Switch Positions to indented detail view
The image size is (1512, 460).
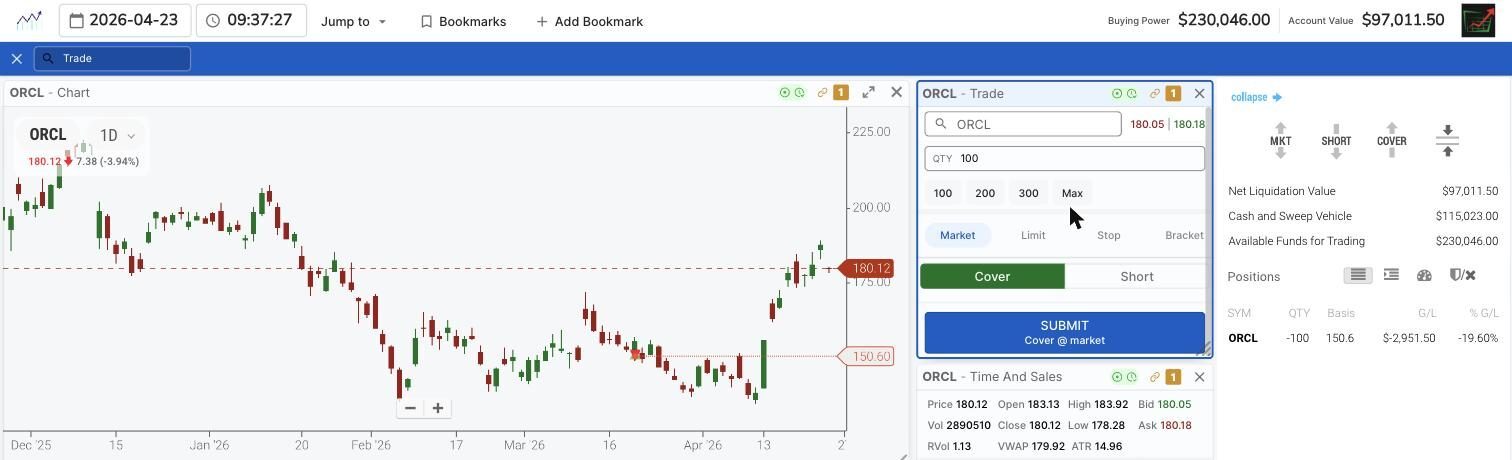(1391, 275)
